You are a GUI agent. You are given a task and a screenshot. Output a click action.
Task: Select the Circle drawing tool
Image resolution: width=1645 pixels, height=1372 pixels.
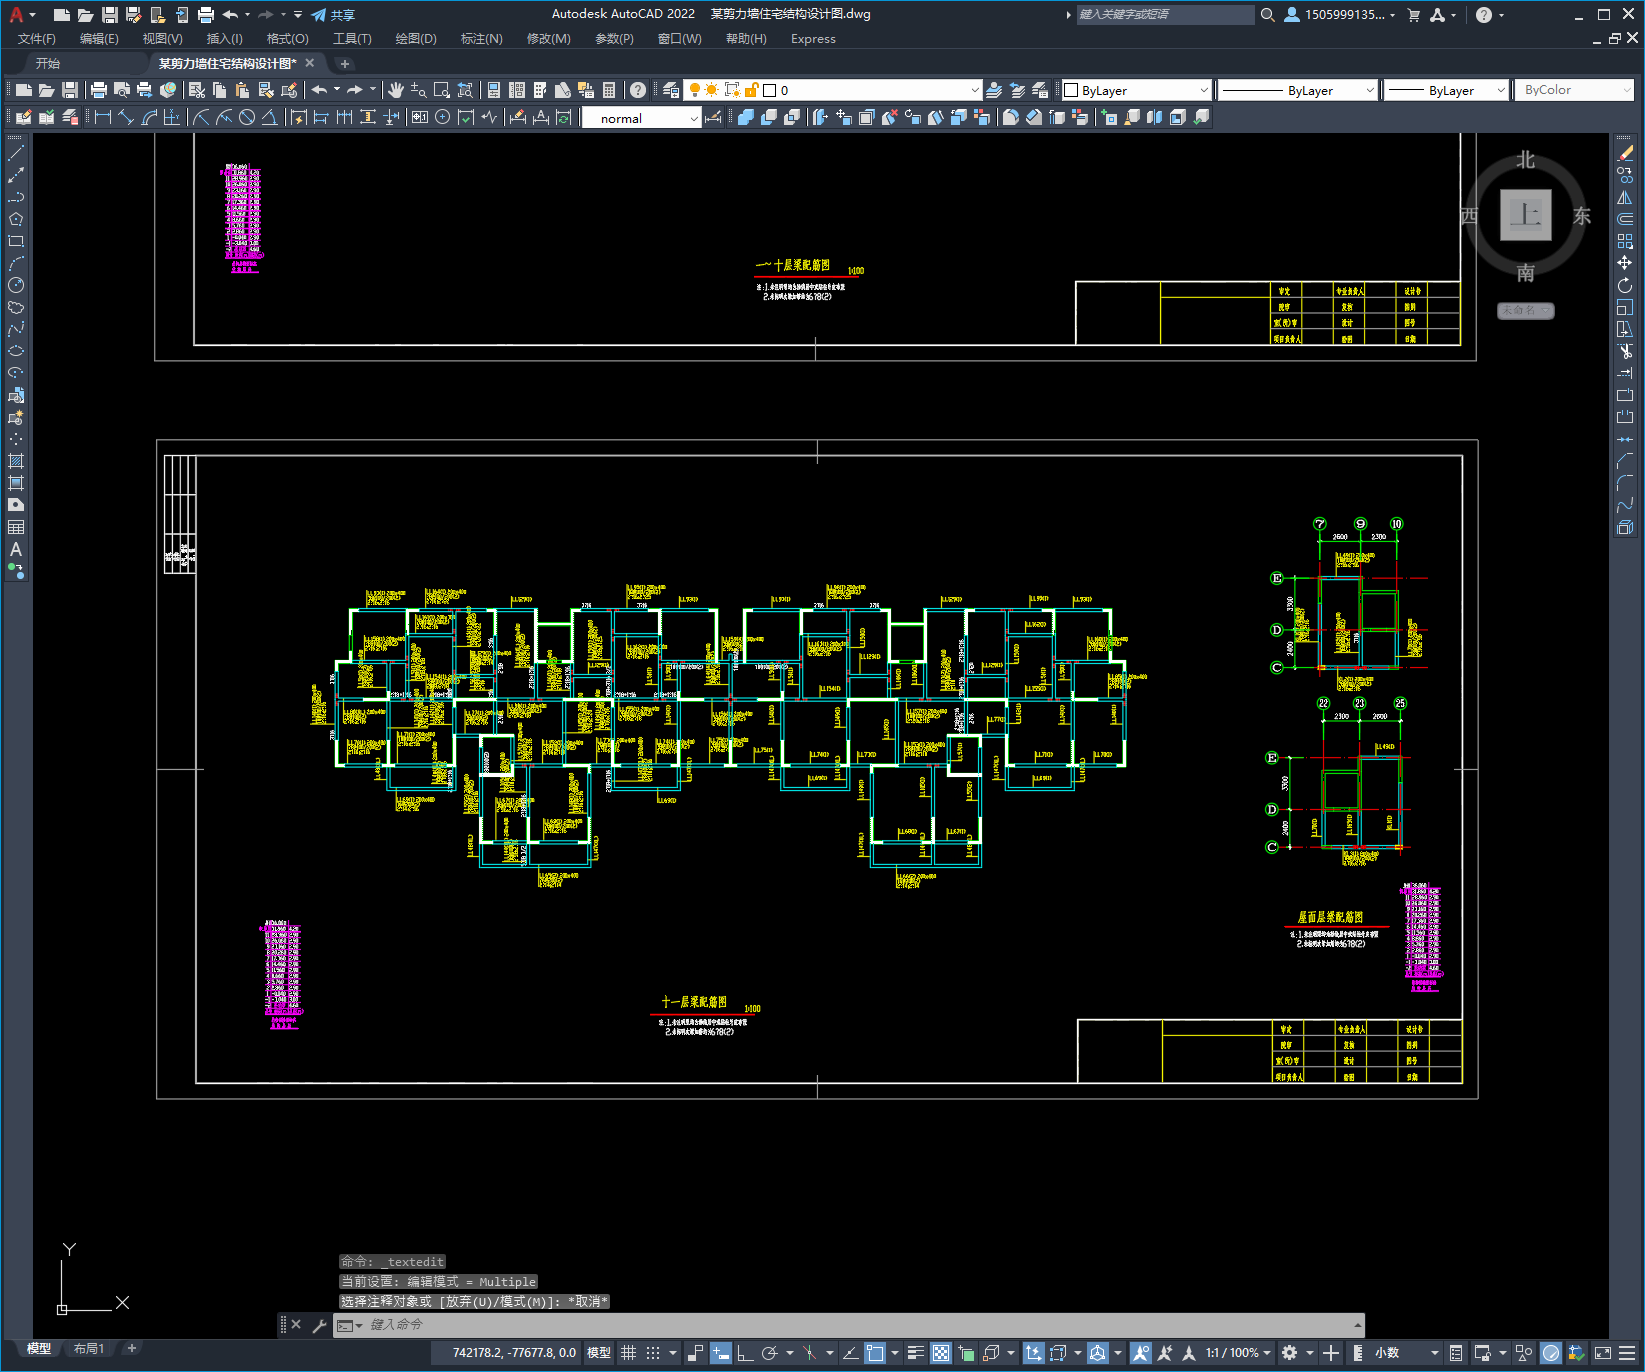(16, 285)
